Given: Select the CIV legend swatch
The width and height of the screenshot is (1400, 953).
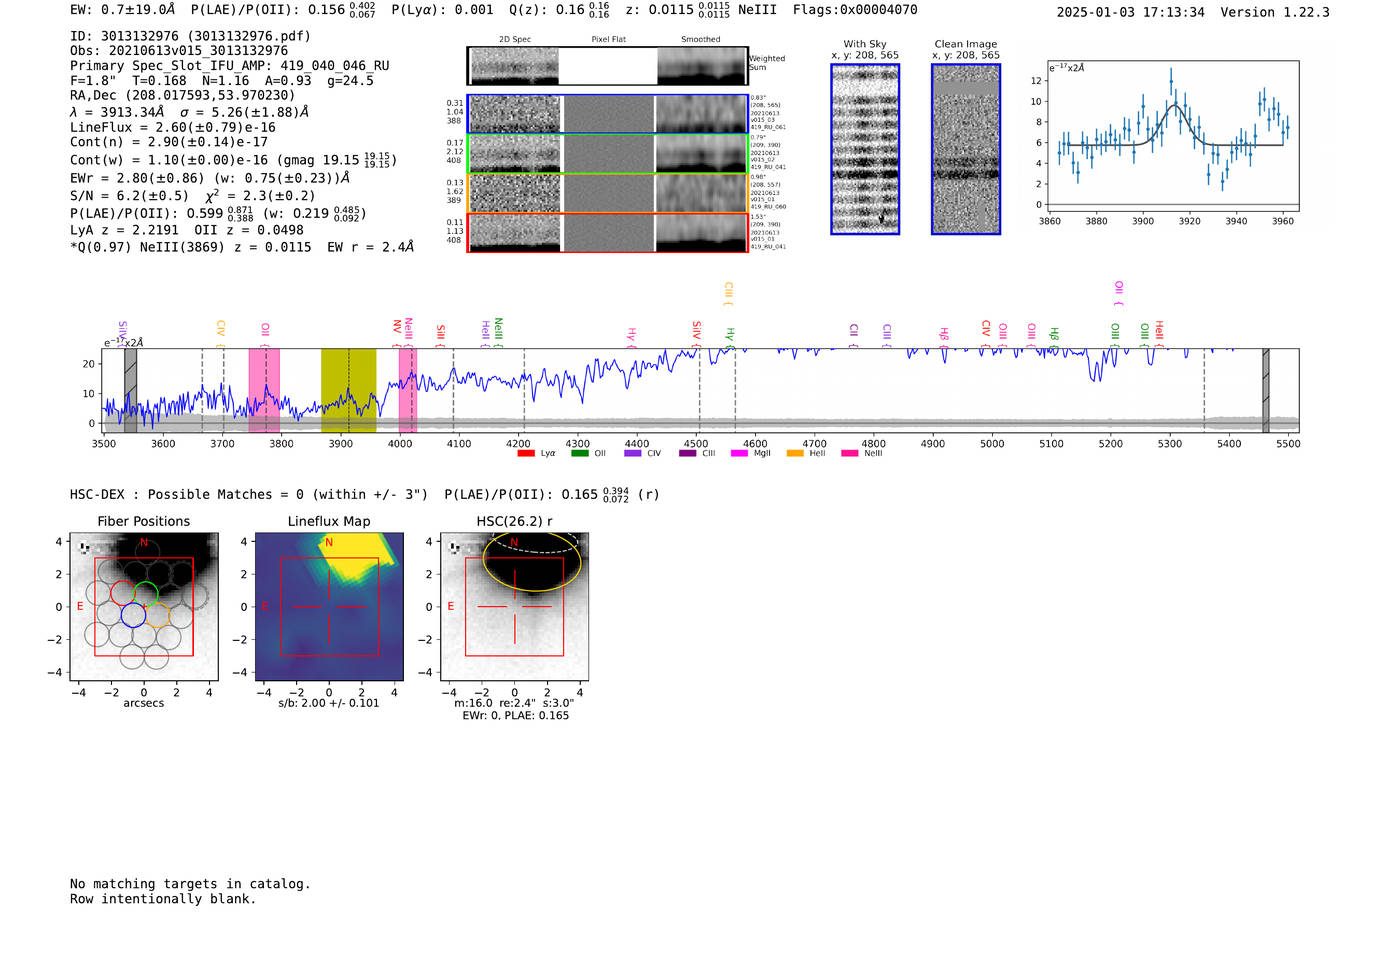Looking at the screenshot, I should click(x=633, y=454).
